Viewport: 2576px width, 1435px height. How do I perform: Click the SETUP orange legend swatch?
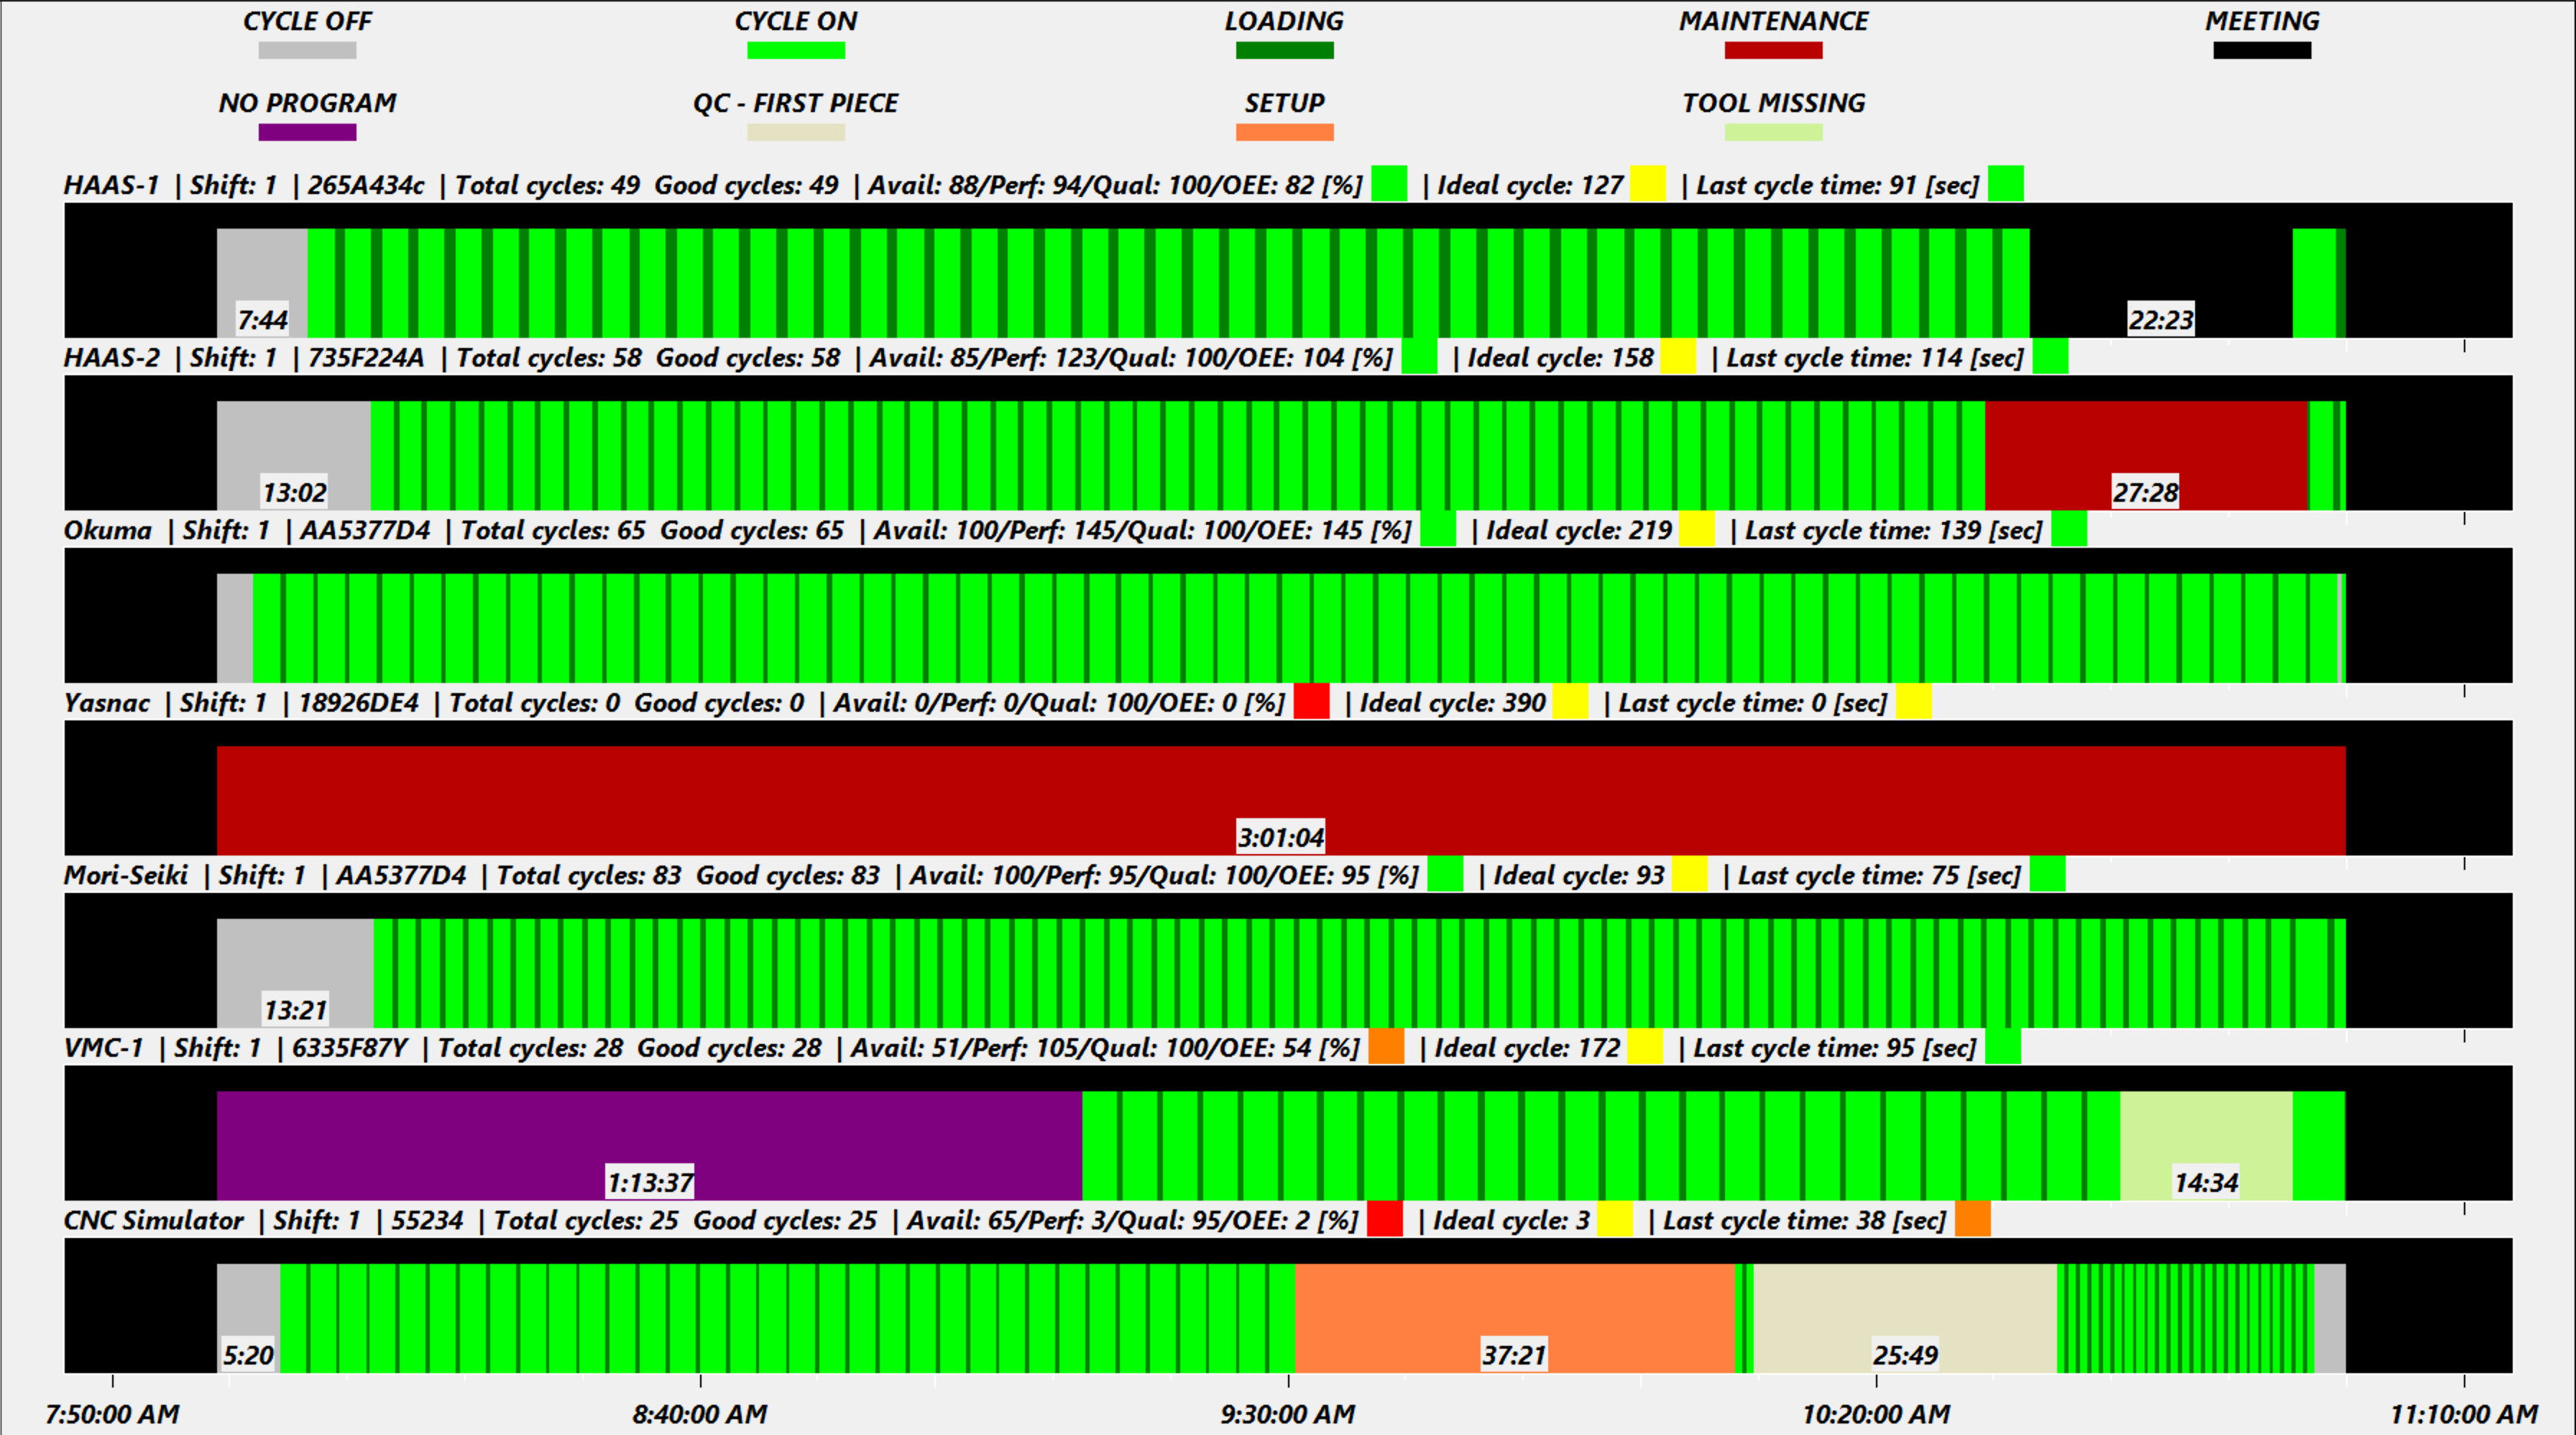point(1284,132)
